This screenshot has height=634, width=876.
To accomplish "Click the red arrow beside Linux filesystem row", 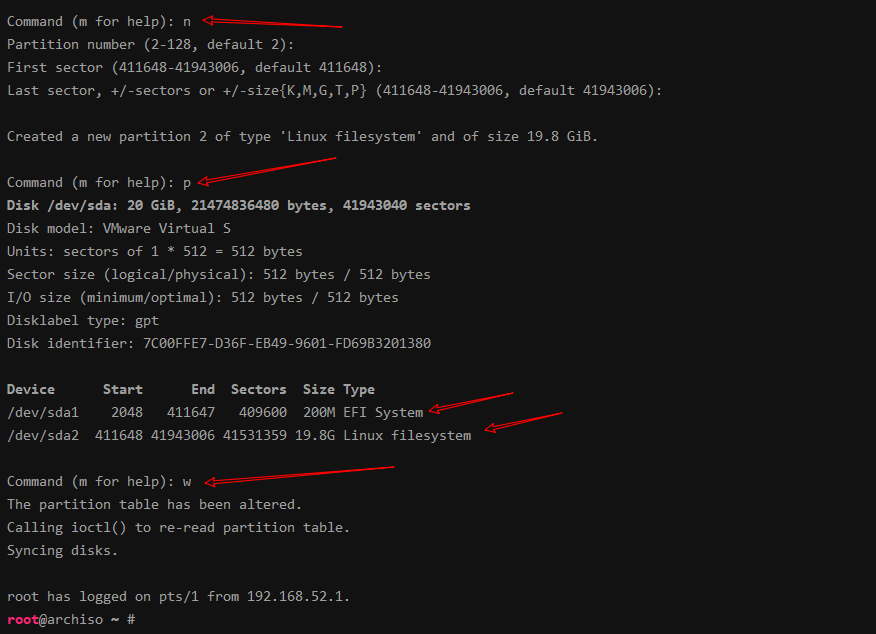I will click(523, 422).
